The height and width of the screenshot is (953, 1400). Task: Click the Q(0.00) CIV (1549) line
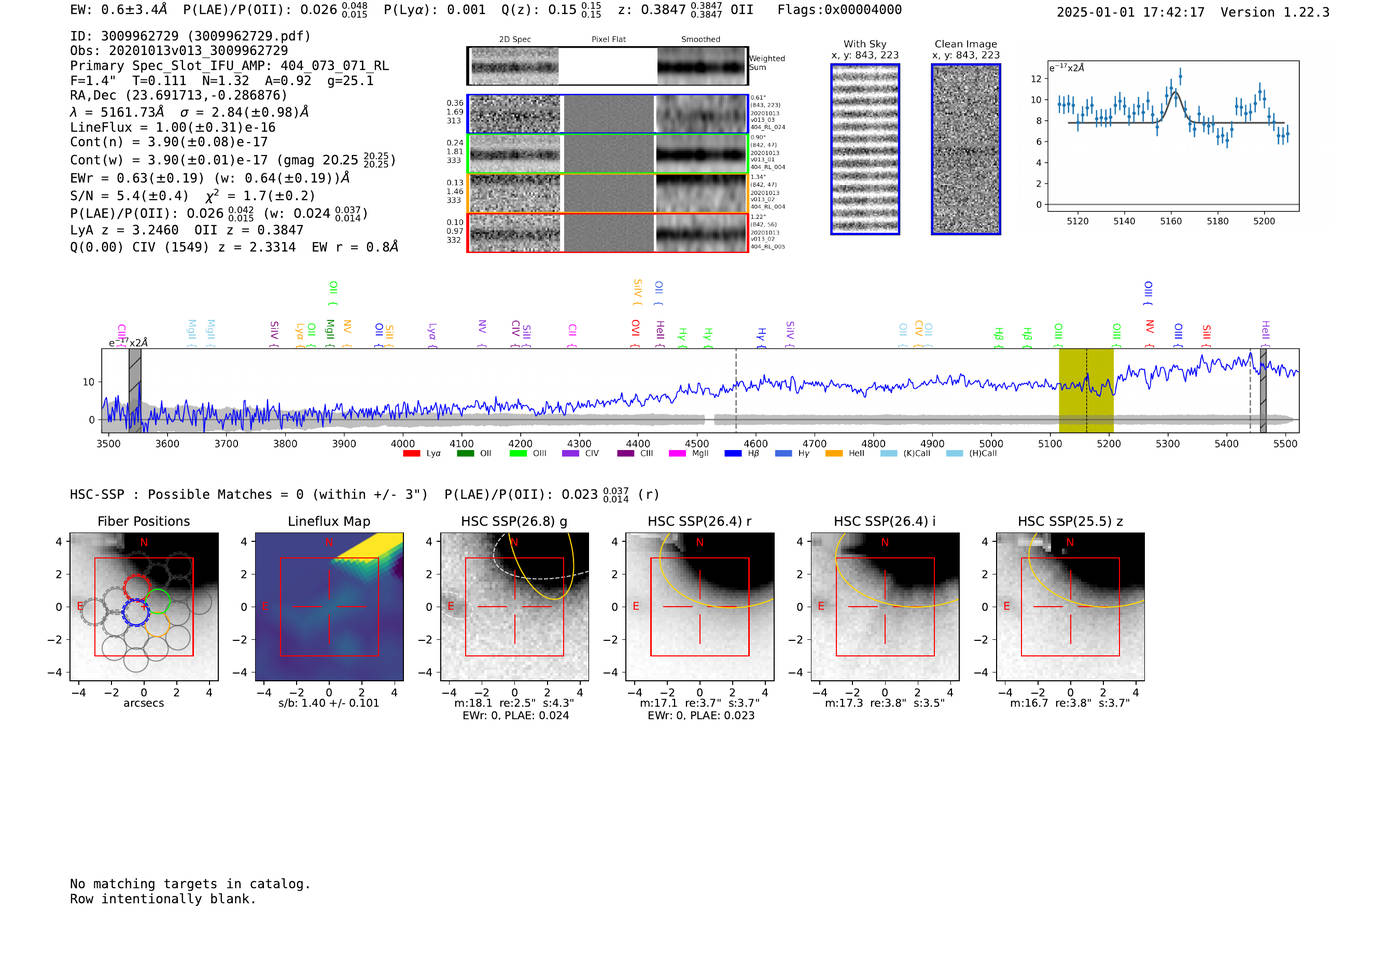[x=234, y=247]
